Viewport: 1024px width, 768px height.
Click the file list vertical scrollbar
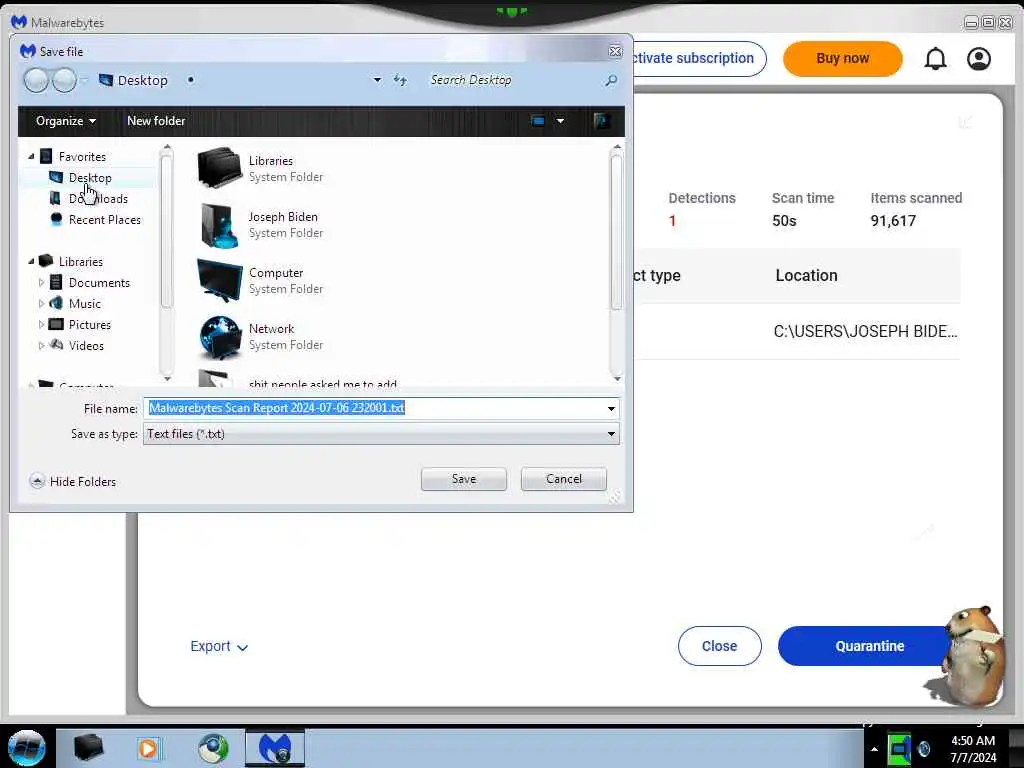[x=616, y=232]
